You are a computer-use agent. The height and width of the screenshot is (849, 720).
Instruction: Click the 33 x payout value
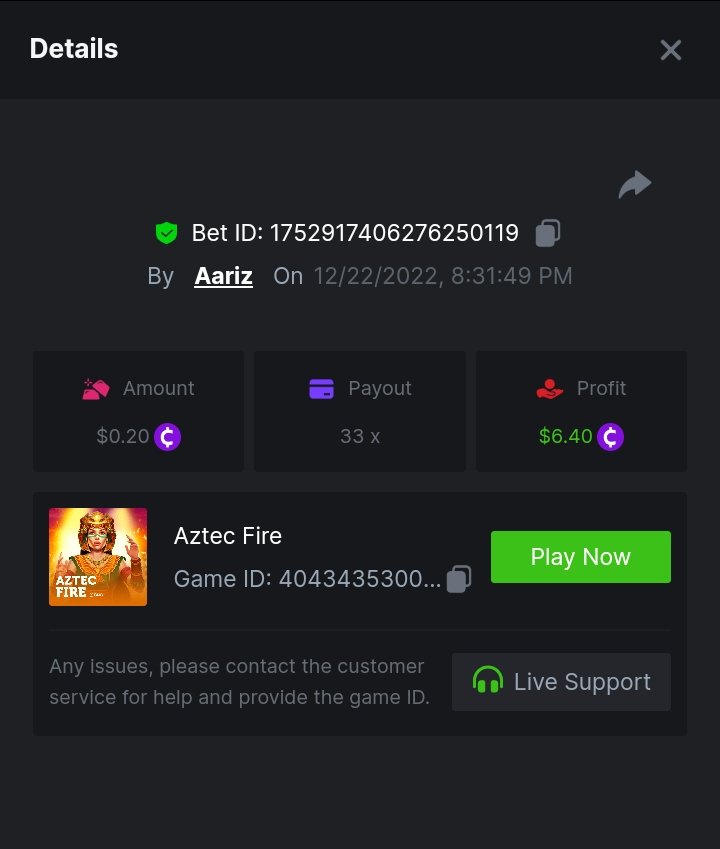360,437
